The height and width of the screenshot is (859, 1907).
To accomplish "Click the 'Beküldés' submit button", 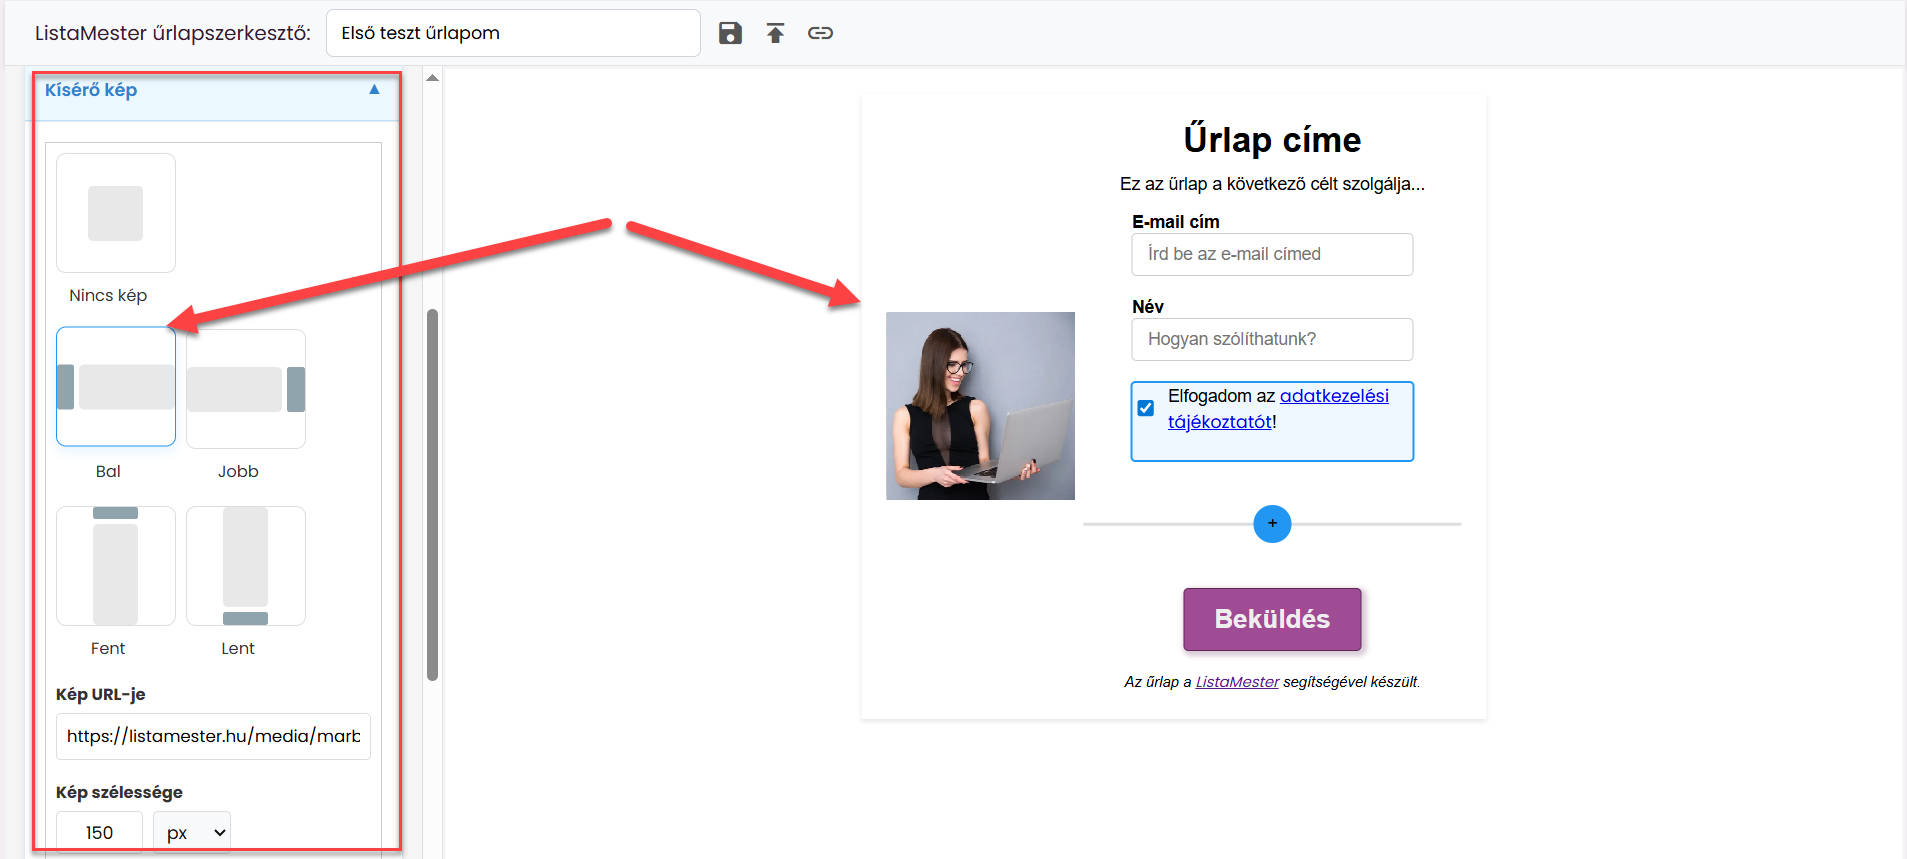I will (1272, 619).
